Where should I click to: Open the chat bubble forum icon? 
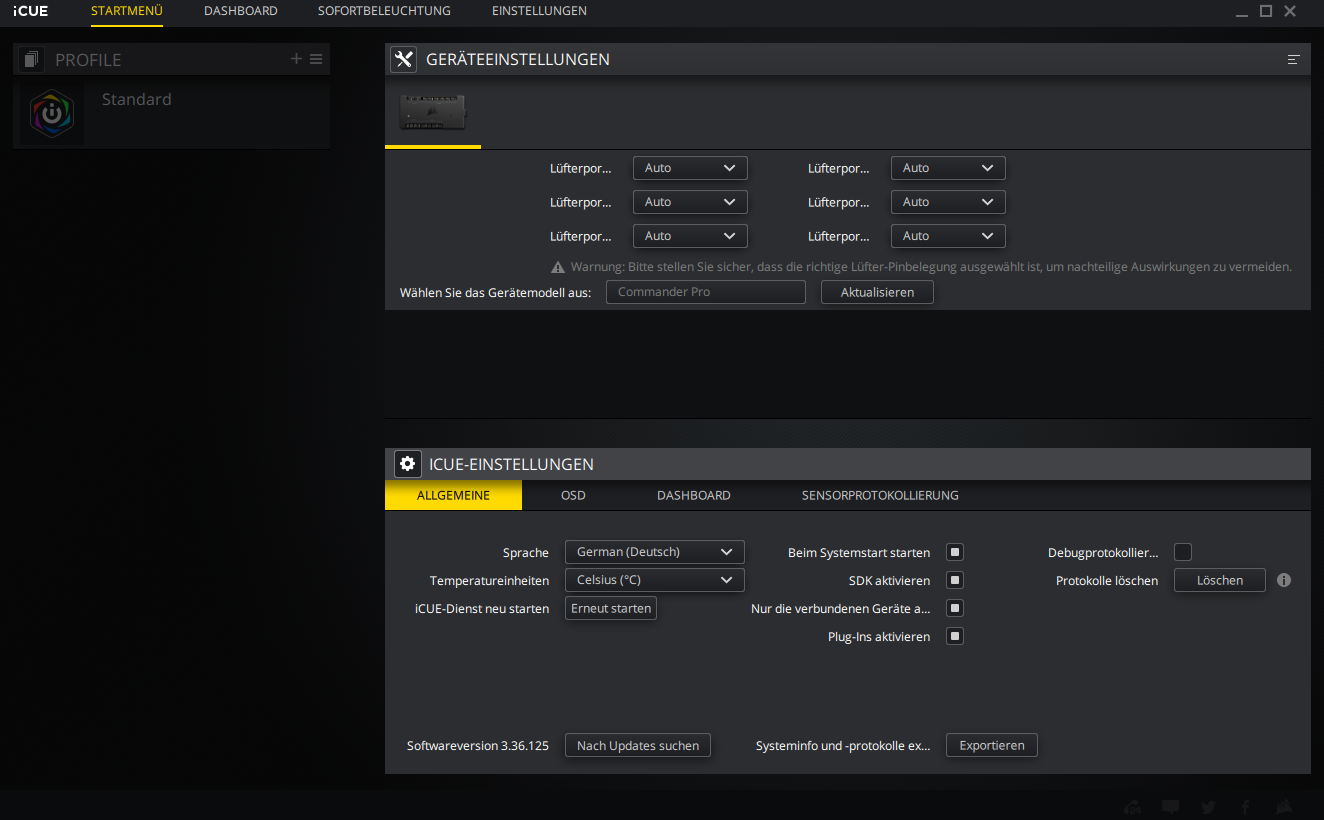pyautogui.click(x=1171, y=807)
